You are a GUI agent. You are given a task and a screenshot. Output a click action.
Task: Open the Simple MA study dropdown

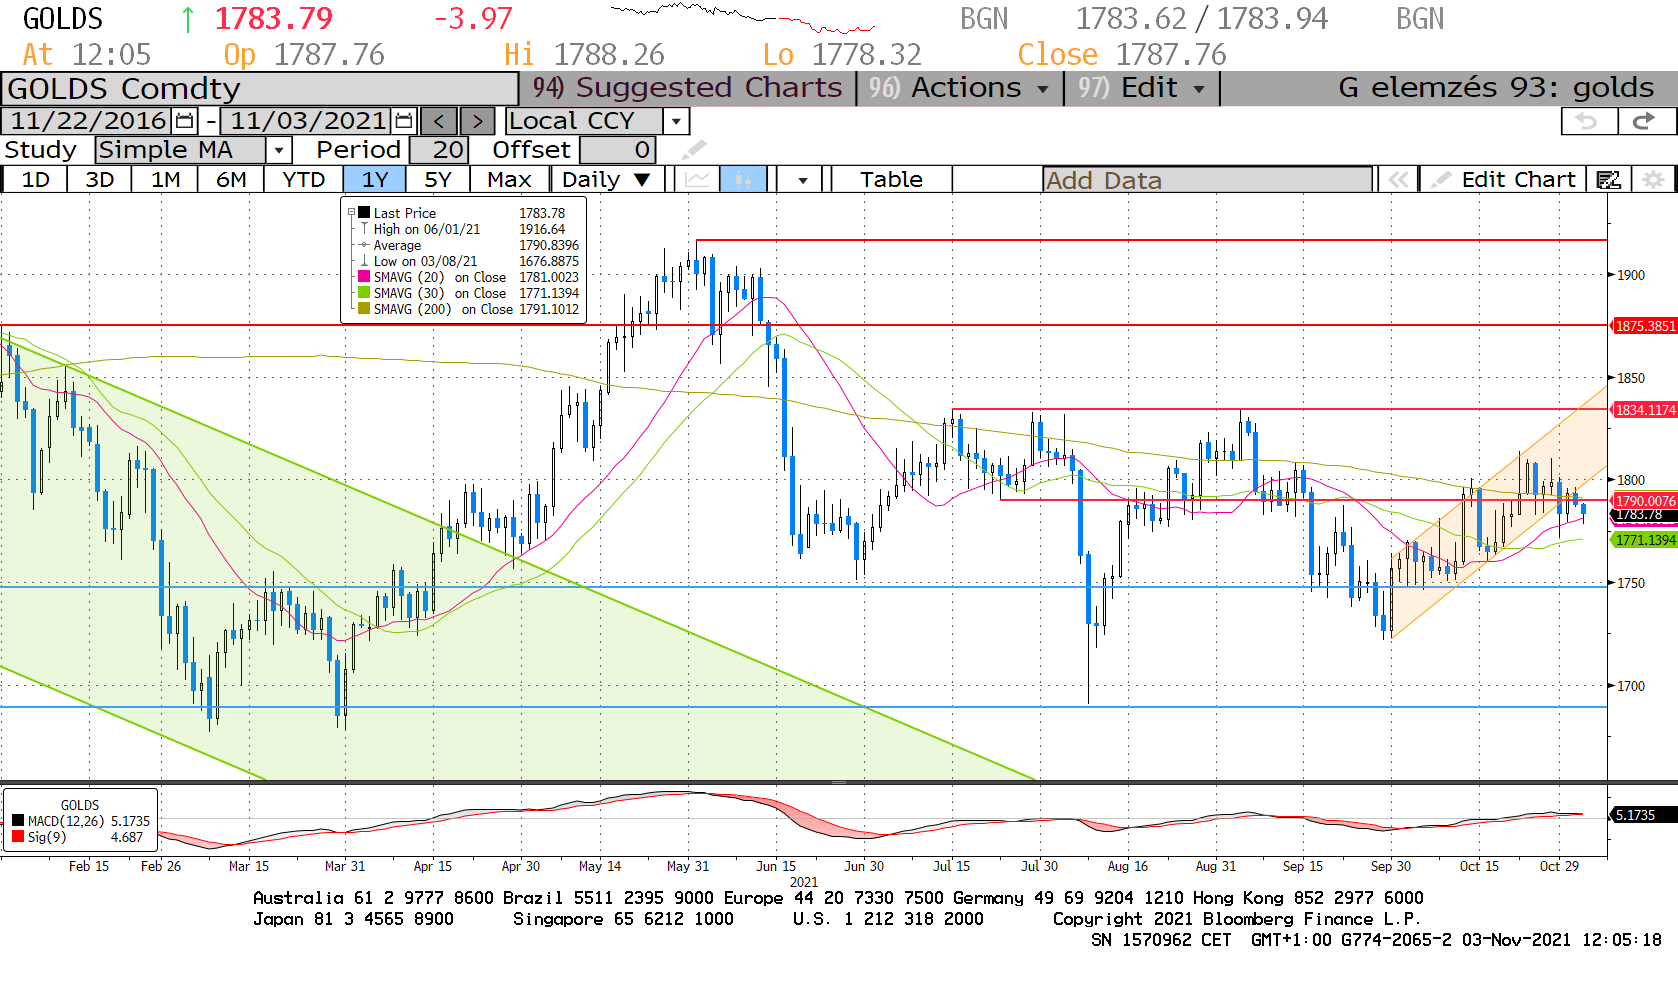[x=279, y=150]
